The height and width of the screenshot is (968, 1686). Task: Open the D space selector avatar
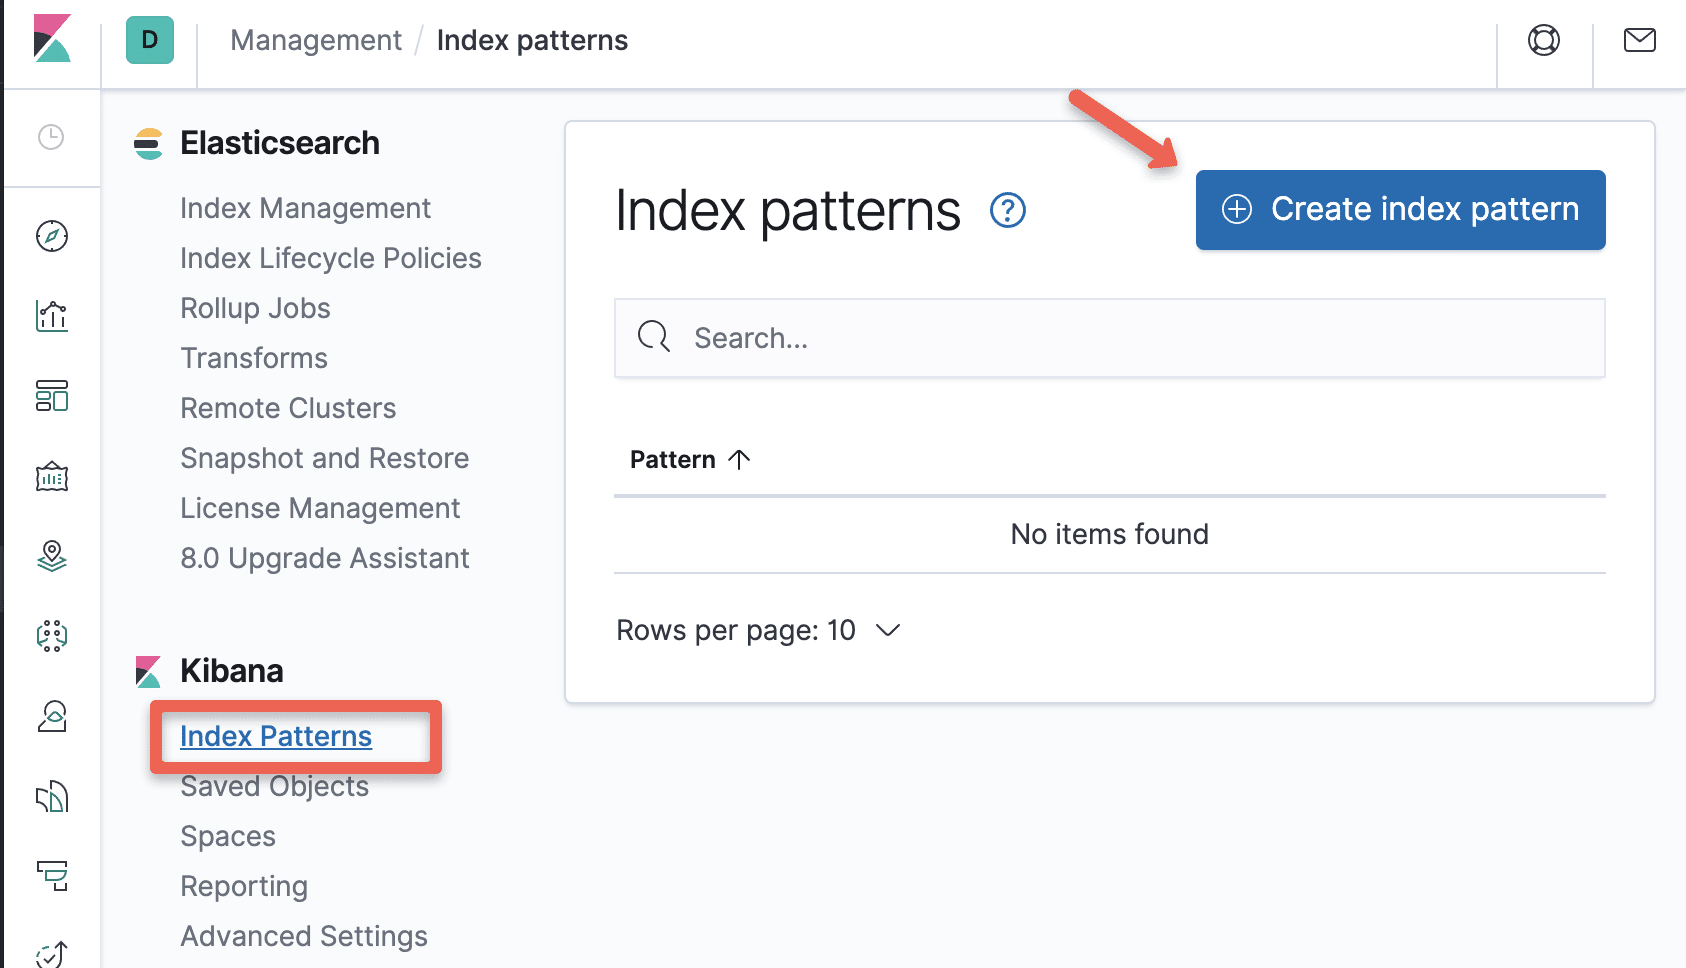click(x=150, y=40)
